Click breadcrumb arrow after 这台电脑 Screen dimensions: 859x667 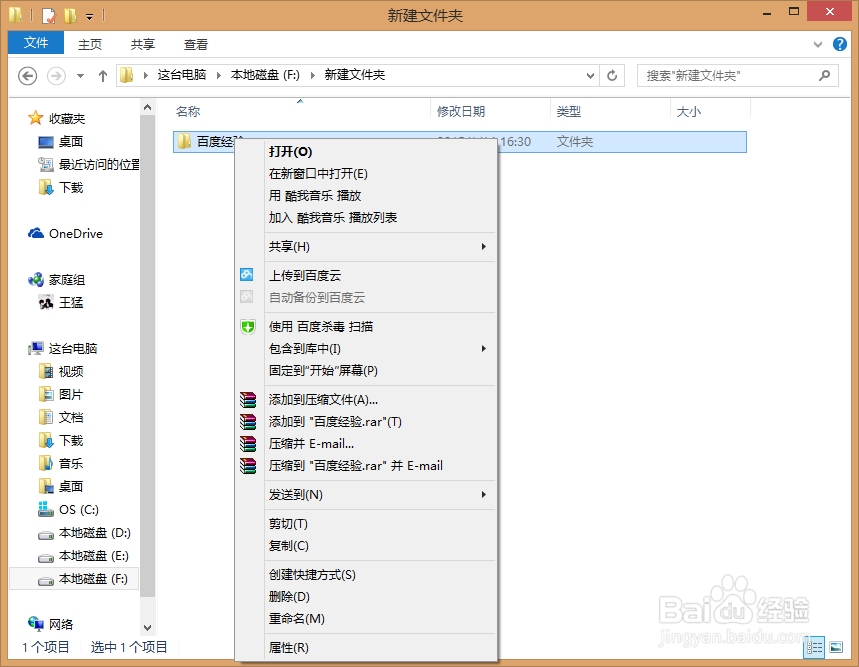pyautogui.click(x=219, y=76)
